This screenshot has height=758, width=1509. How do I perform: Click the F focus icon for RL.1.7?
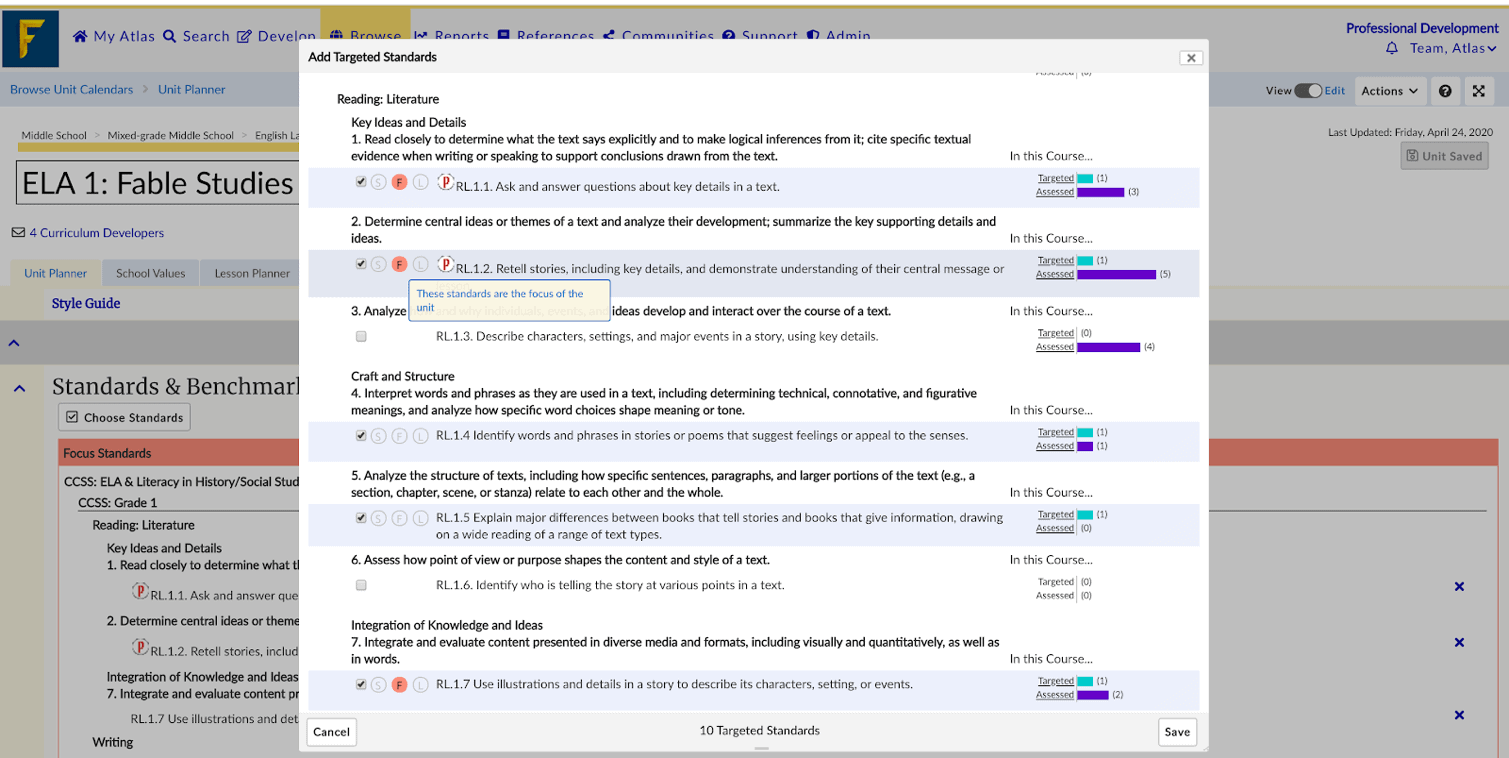click(x=399, y=685)
